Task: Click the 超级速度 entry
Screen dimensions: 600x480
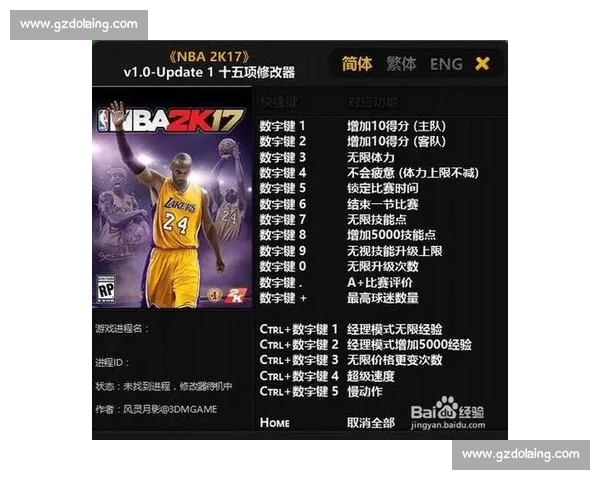Action: tap(370, 376)
